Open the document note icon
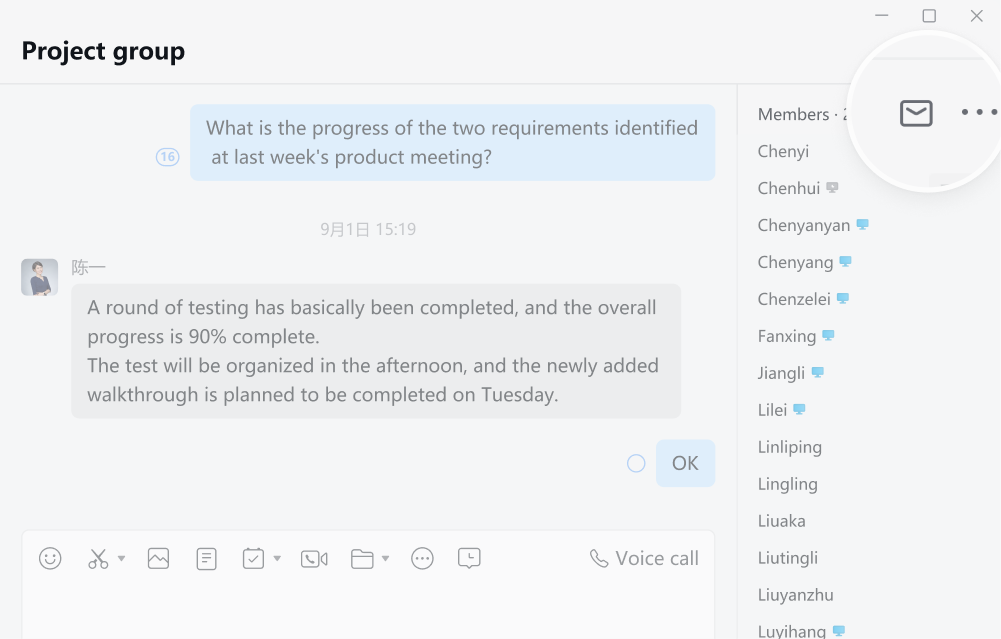This screenshot has width=1001, height=639. [x=206, y=559]
